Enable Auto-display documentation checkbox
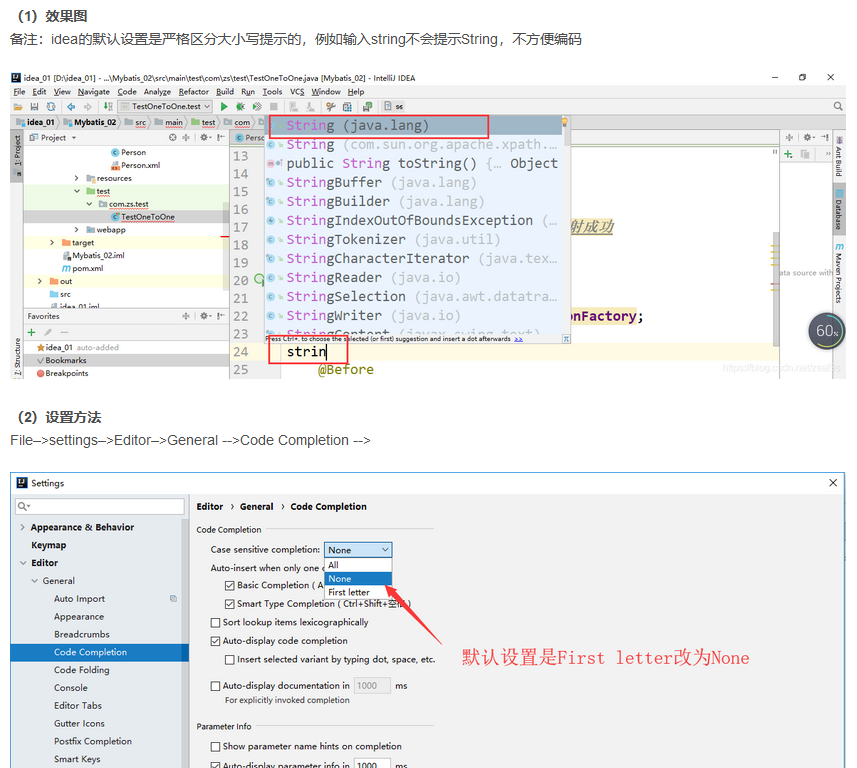This screenshot has height=768, width=857. [215, 686]
